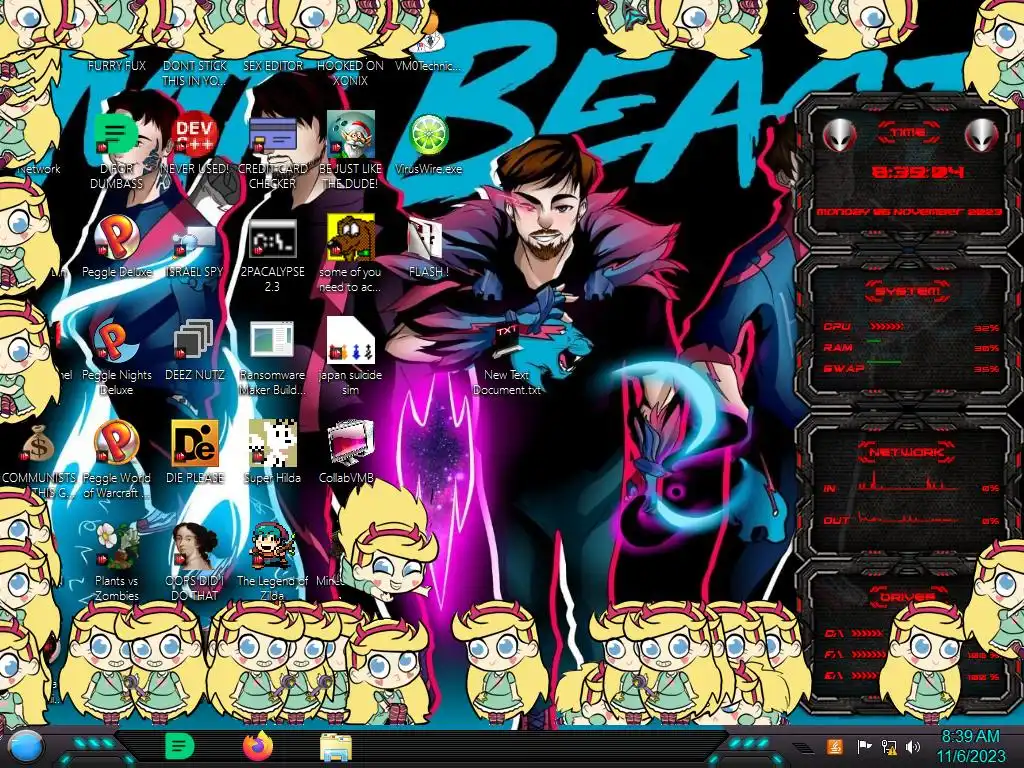Open Firefox from the taskbar
The width and height of the screenshot is (1024, 768).
tap(257, 746)
